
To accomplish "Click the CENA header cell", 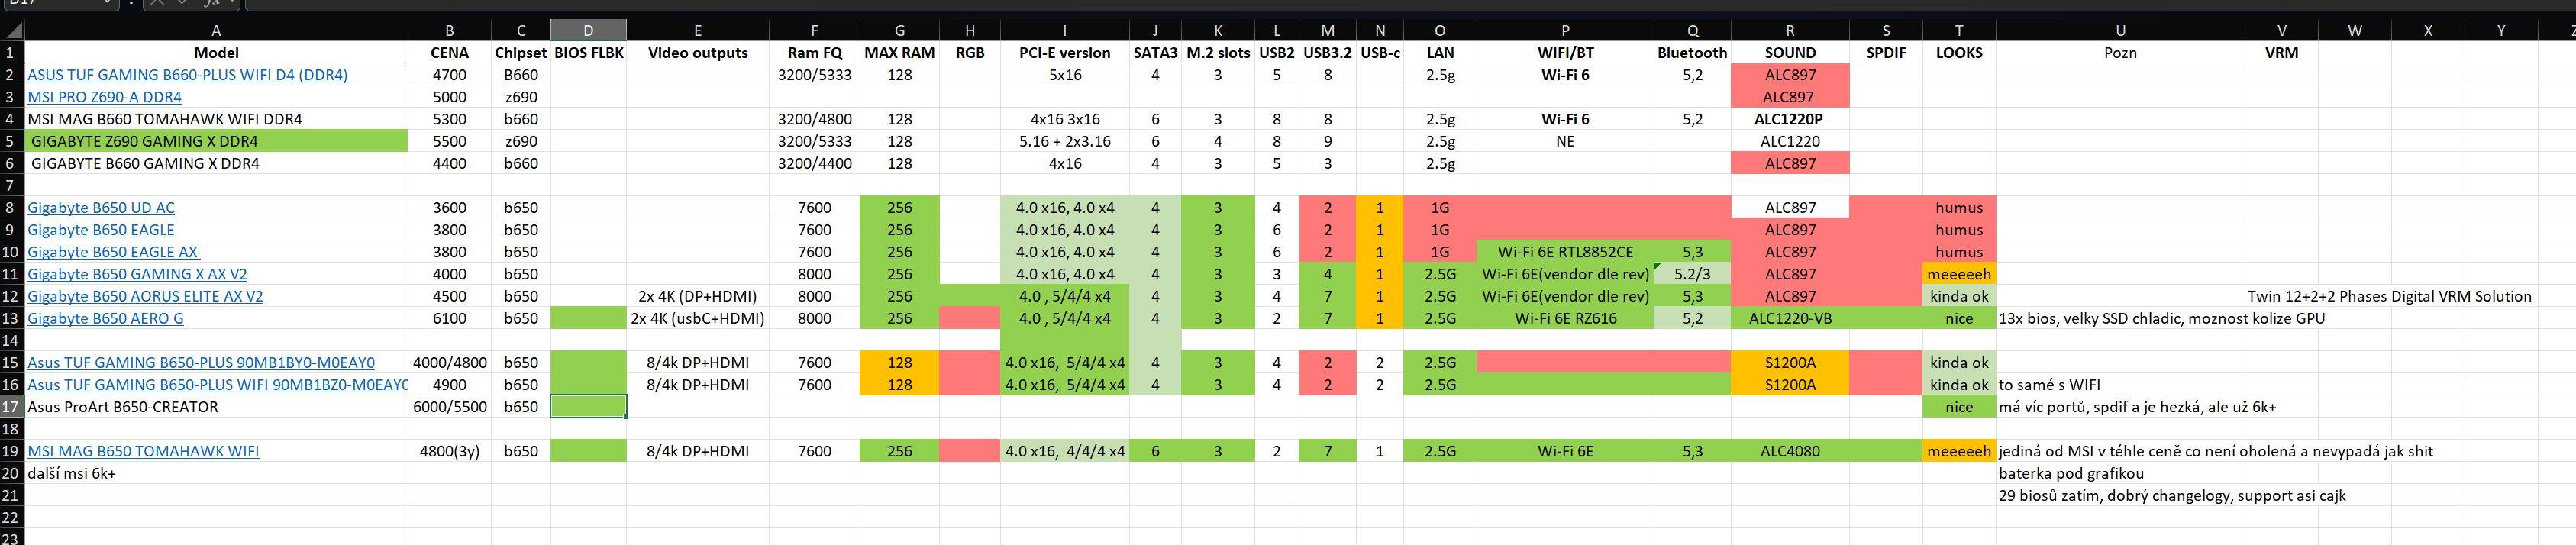I will click(x=449, y=53).
